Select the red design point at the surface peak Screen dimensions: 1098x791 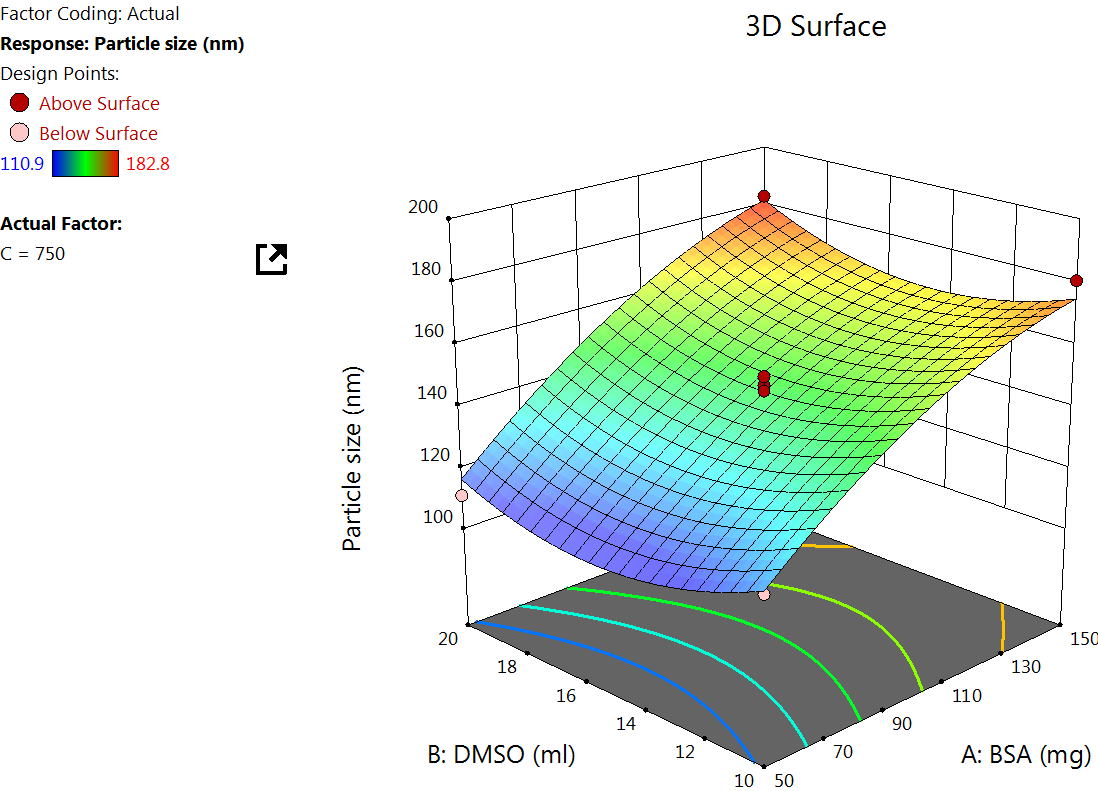764,197
